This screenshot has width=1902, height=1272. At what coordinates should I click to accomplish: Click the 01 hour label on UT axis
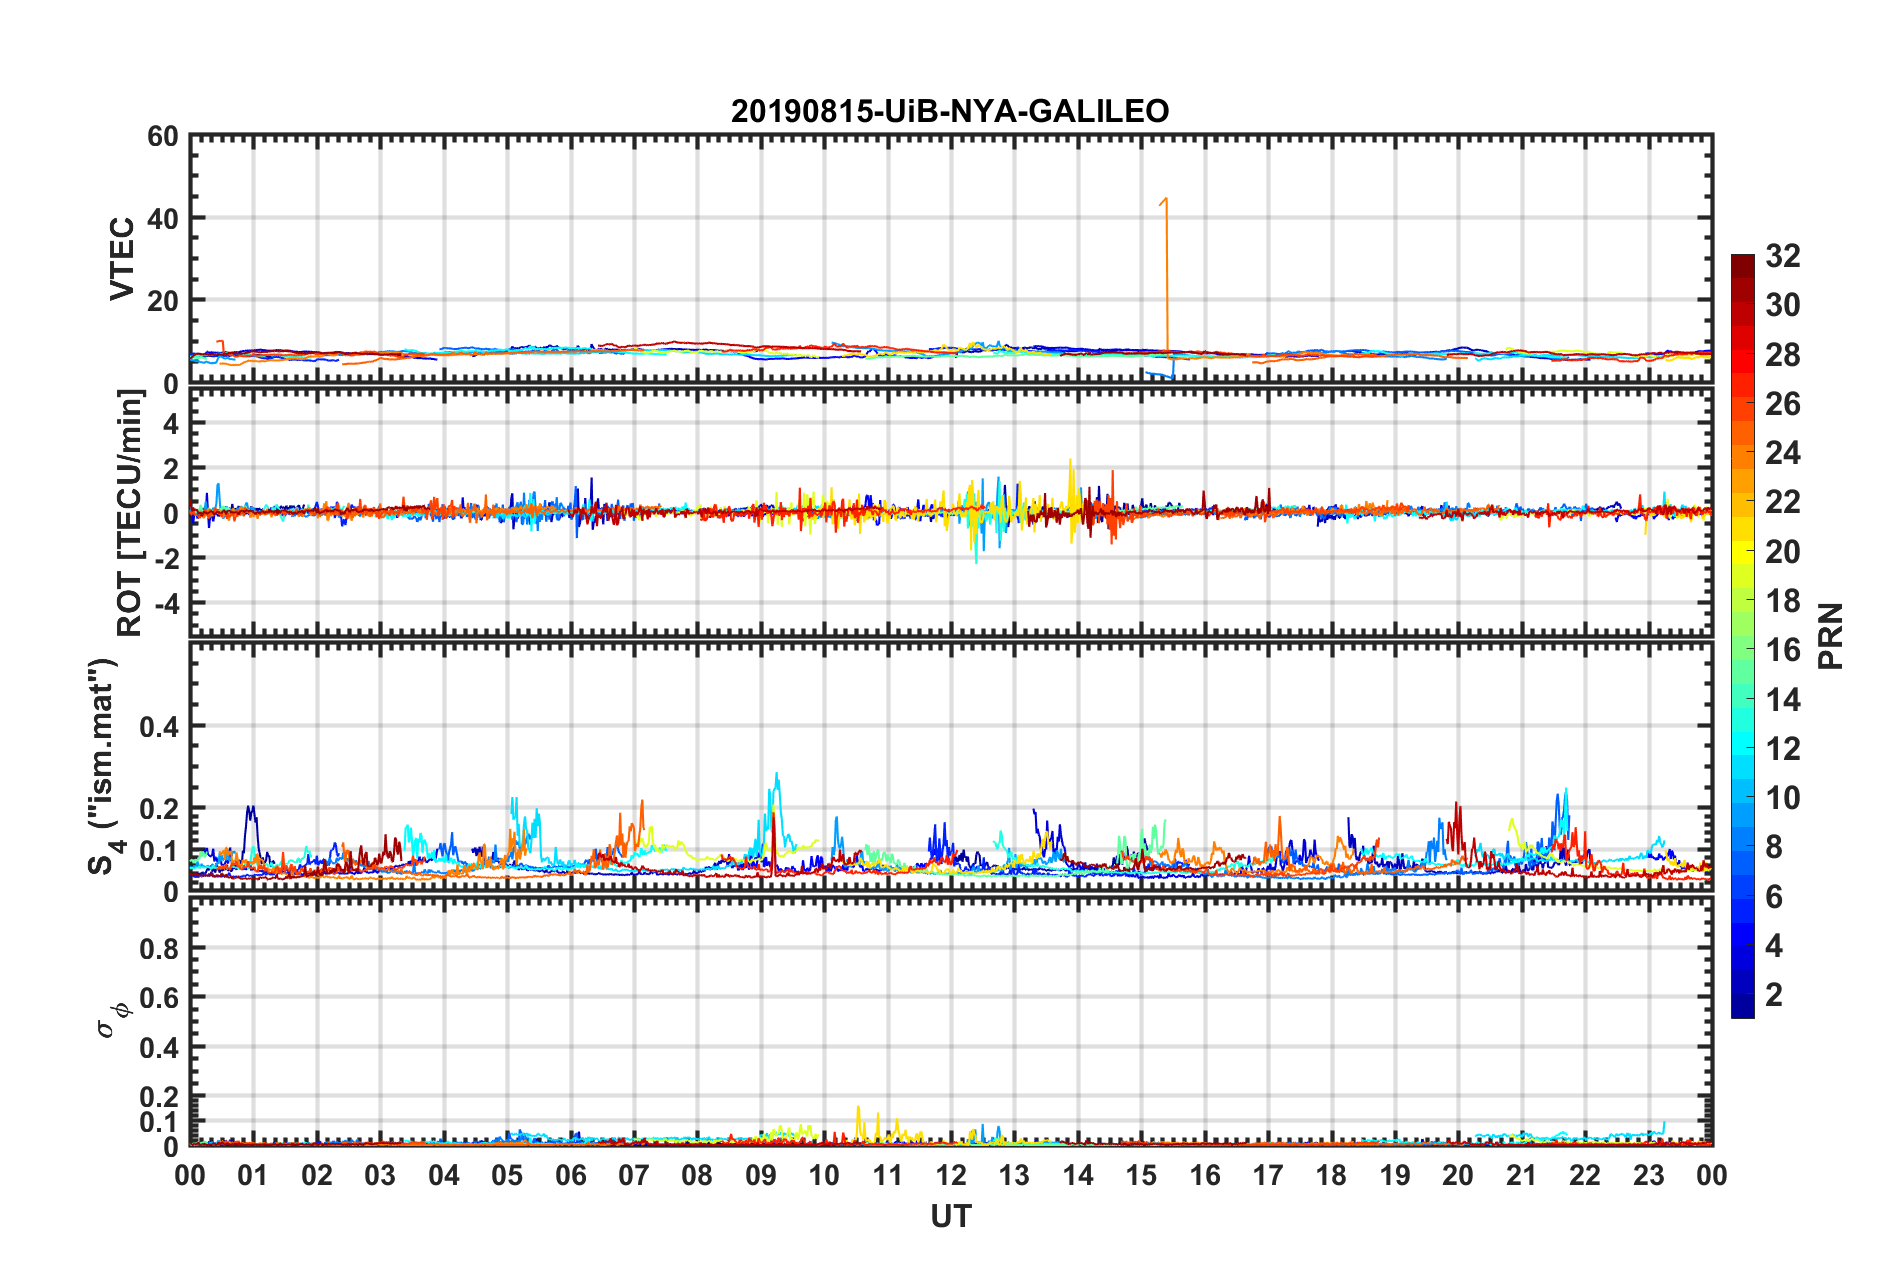click(x=253, y=1175)
